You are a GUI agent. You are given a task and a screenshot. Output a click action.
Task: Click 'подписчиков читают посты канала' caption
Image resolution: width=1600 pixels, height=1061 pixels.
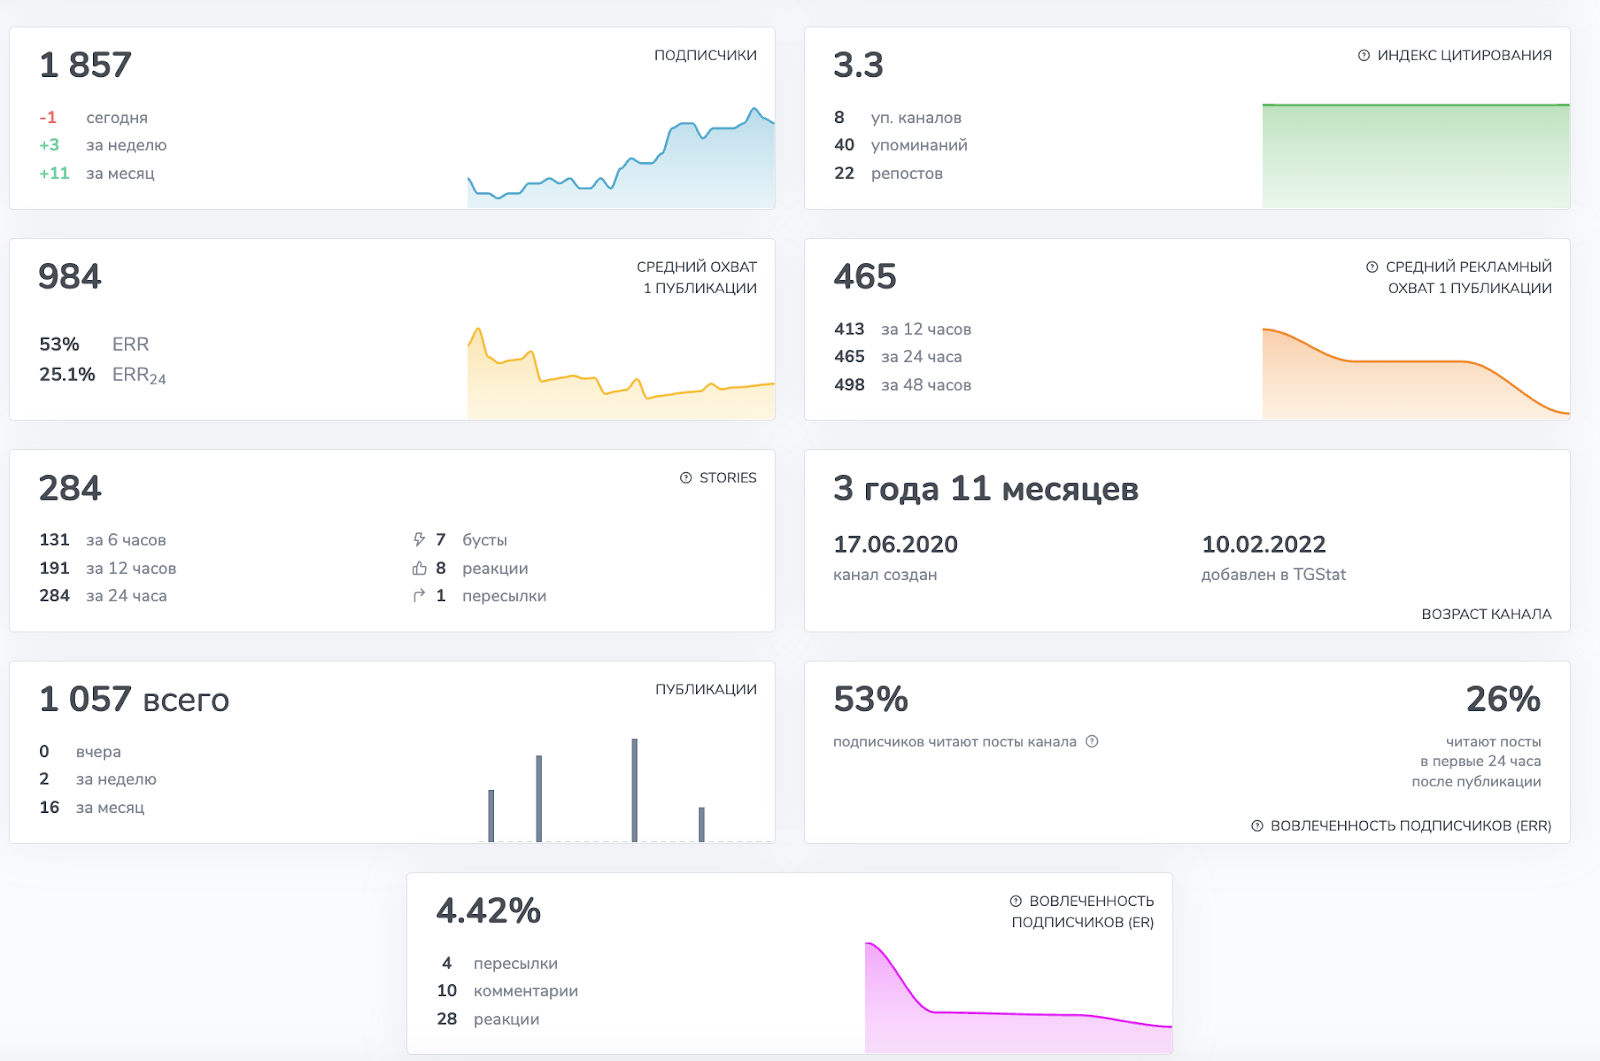pos(955,742)
